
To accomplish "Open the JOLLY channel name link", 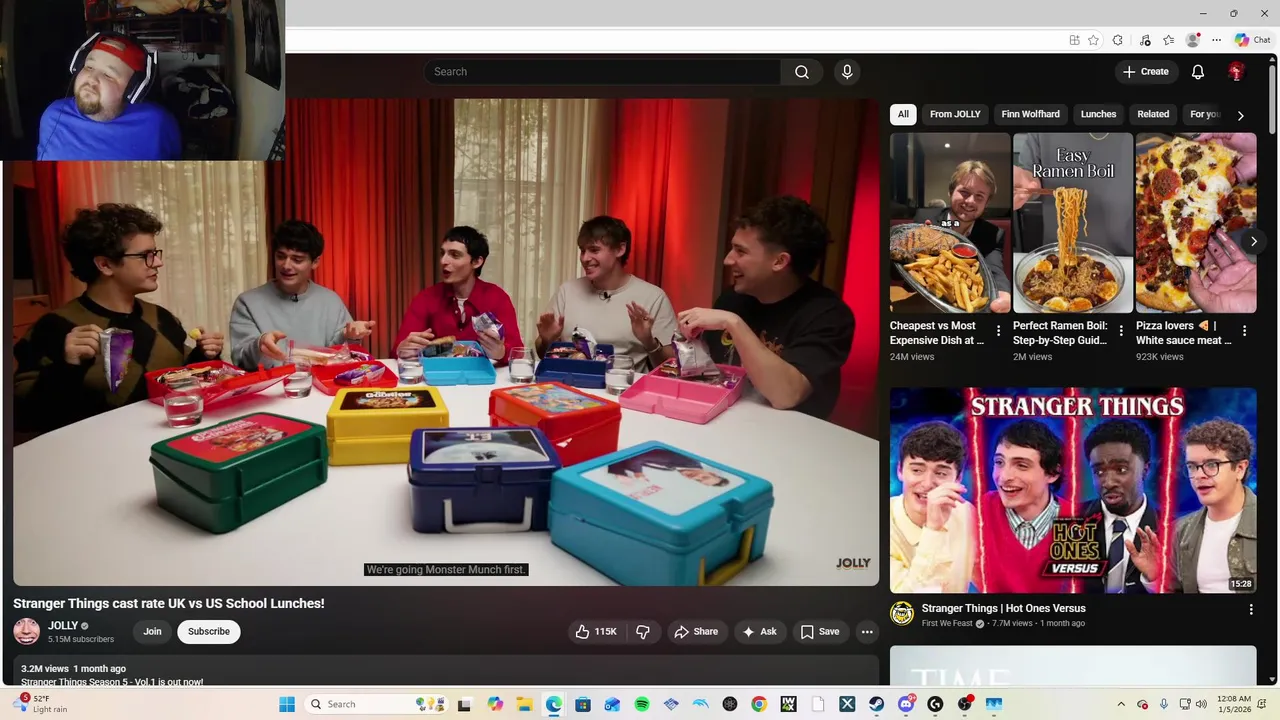I will 63,626.
